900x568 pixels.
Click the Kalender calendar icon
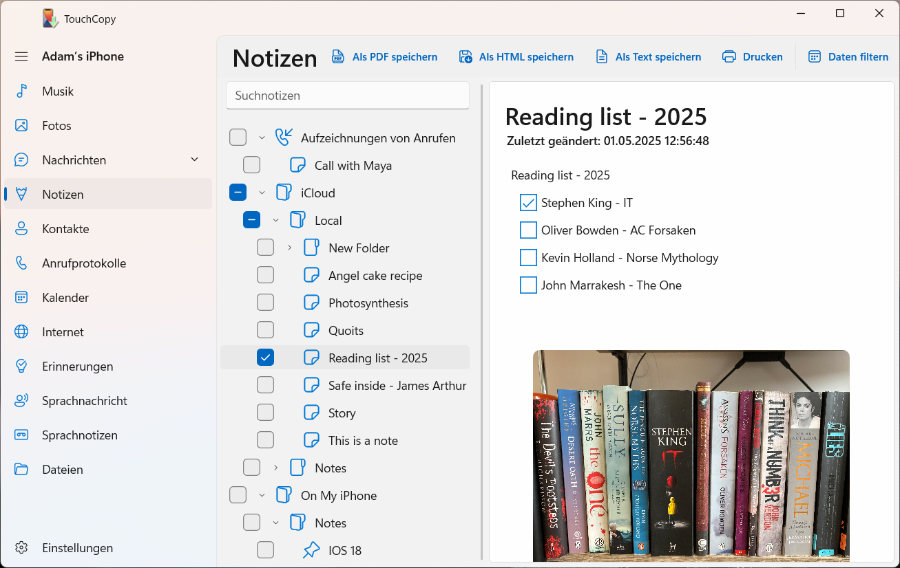point(21,297)
